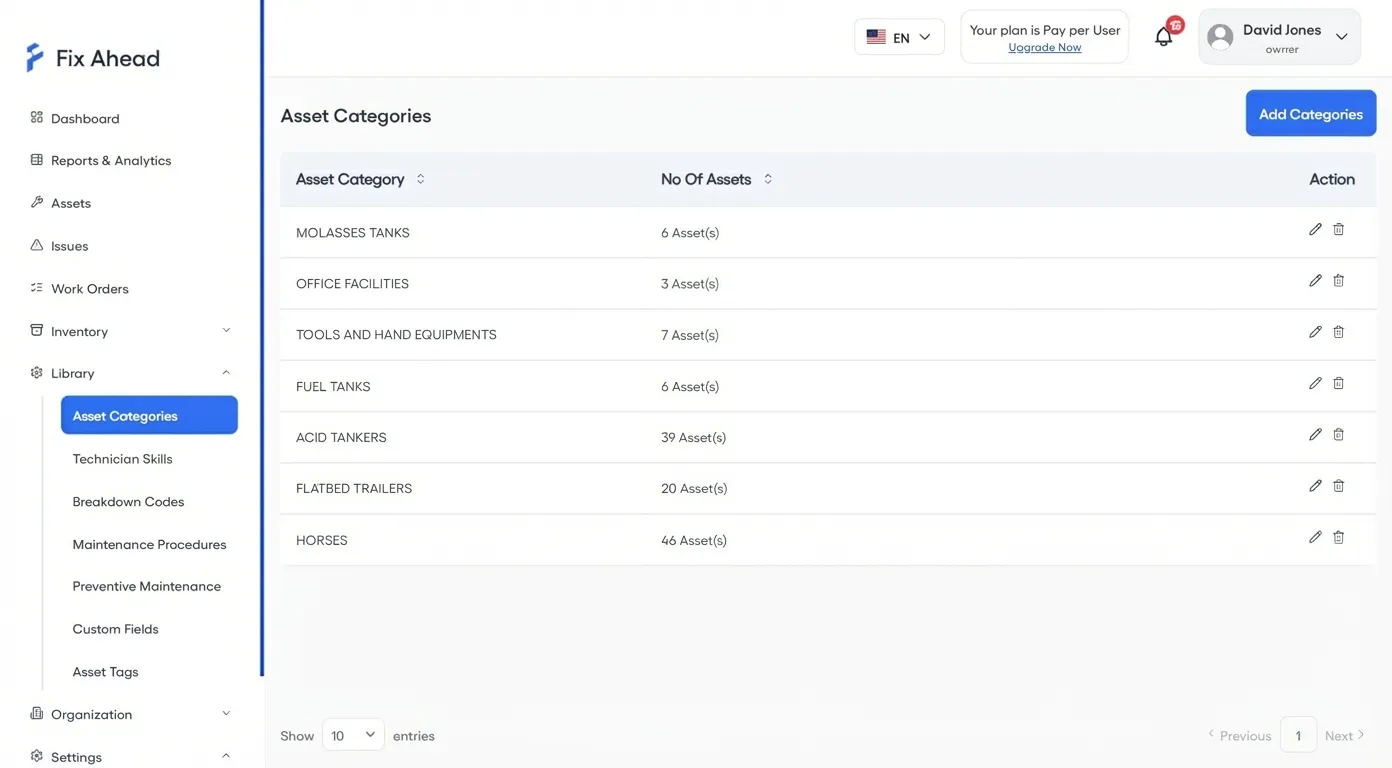Click the Fix Ahead logo
This screenshot has width=1392, height=768.
click(93, 58)
